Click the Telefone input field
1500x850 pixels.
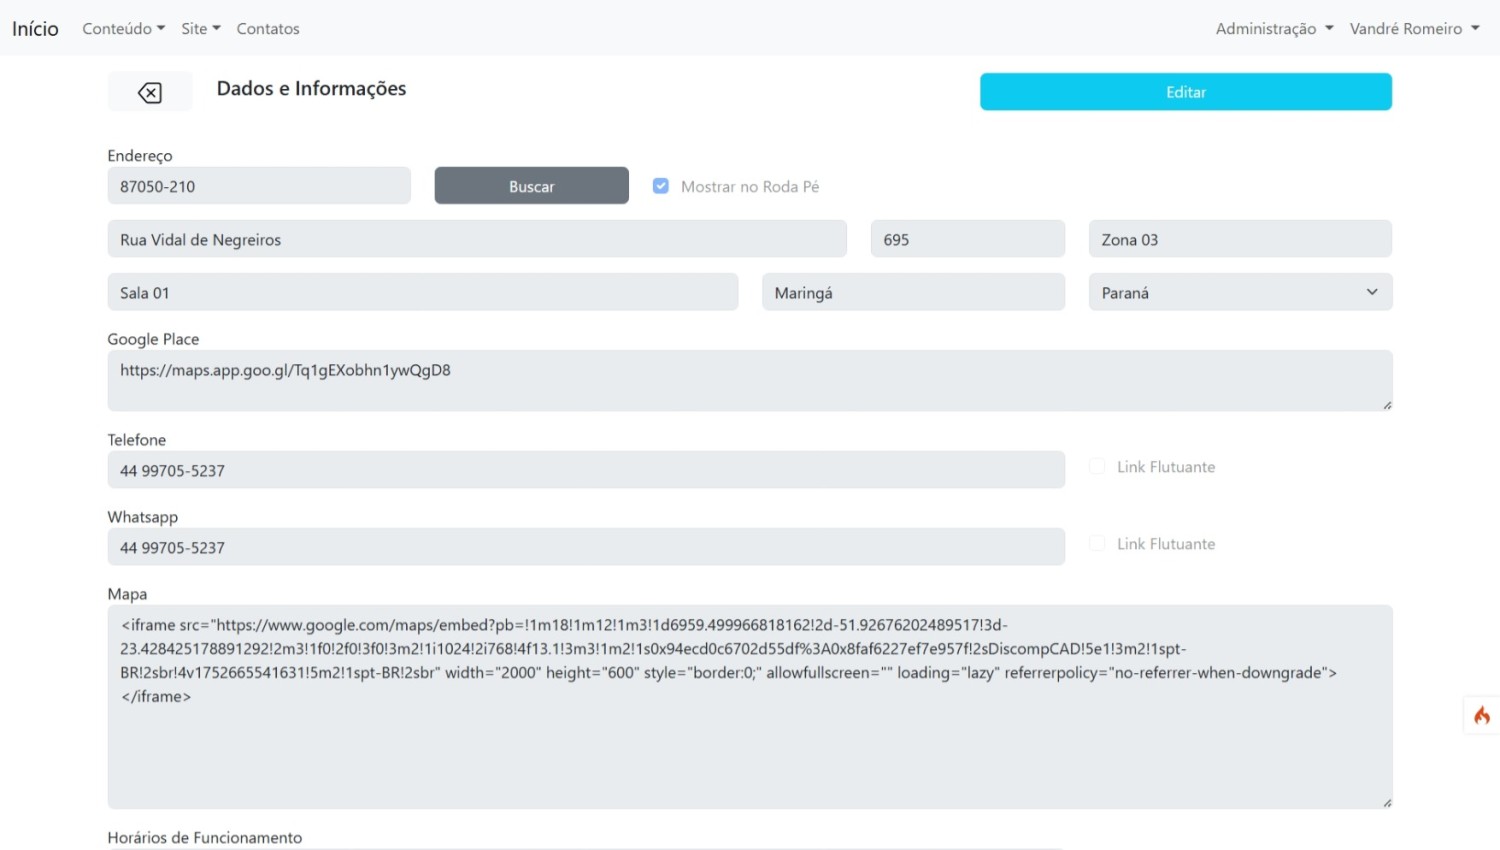[585, 470]
